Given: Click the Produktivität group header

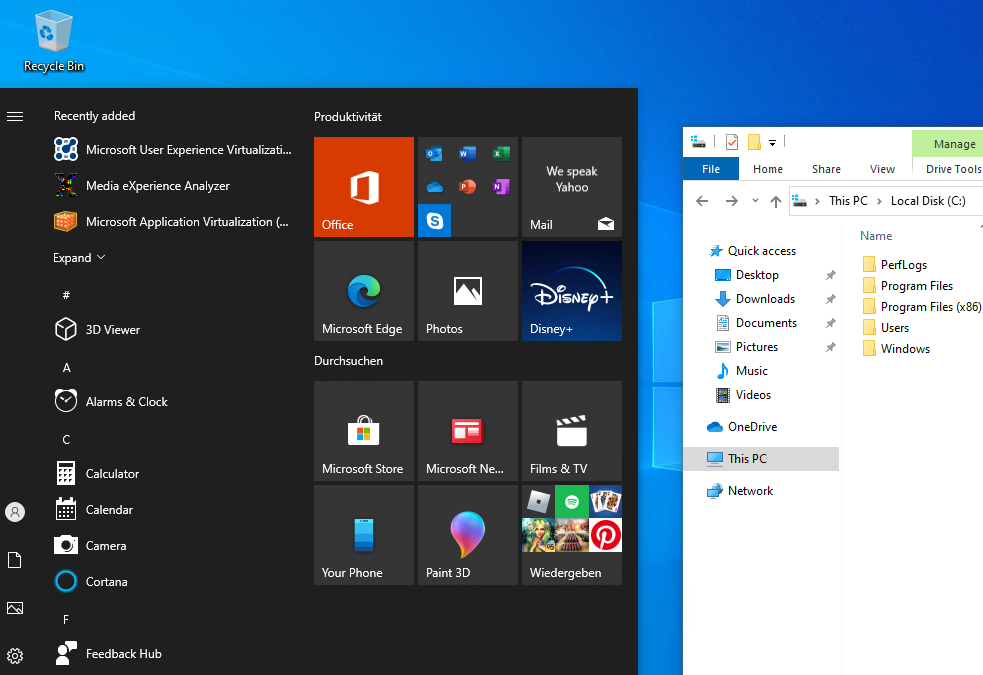Looking at the screenshot, I should tap(348, 117).
